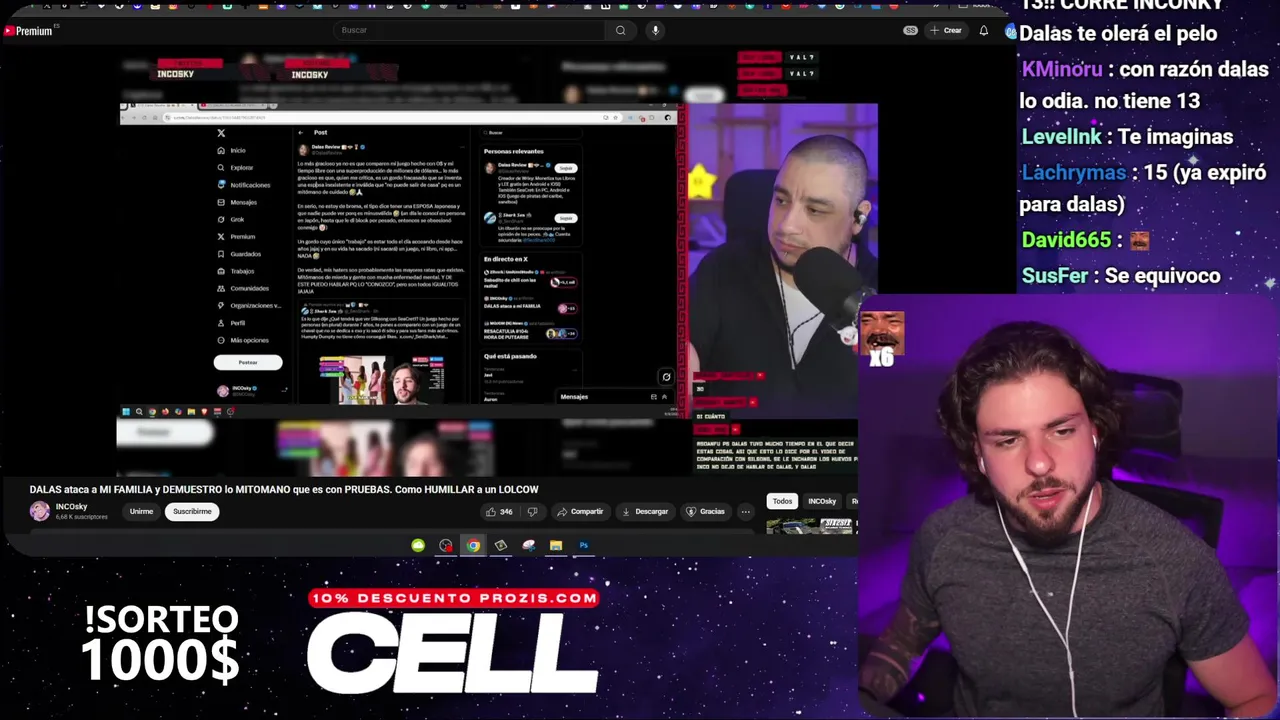Expand Más opciones in the X sidebar
Image resolution: width=1280 pixels, height=720 pixels.
[x=243, y=340]
